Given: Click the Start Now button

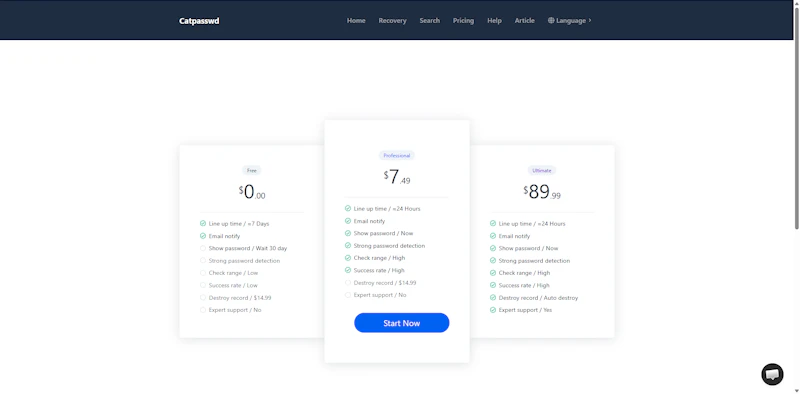Looking at the screenshot, I should pos(402,323).
